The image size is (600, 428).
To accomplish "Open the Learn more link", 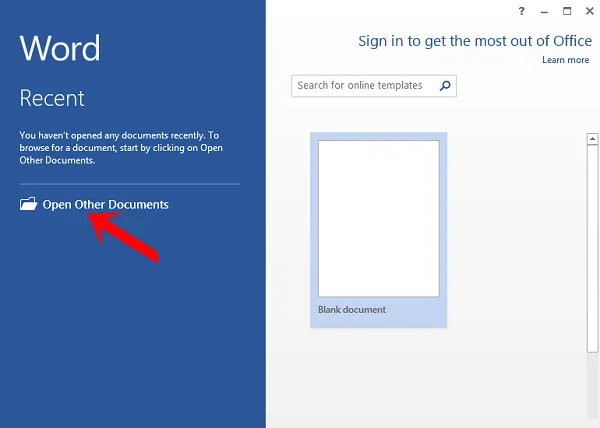I will tap(565, 60).
